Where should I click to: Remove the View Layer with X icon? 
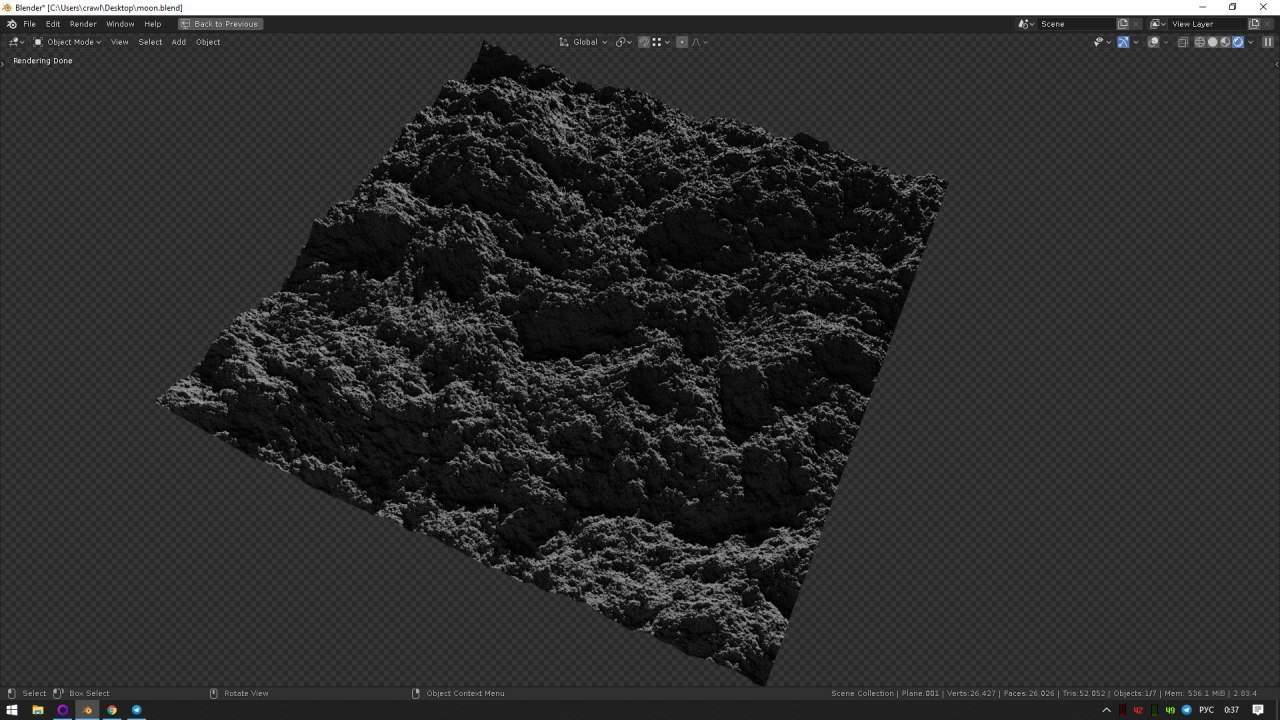point(1267,24)
